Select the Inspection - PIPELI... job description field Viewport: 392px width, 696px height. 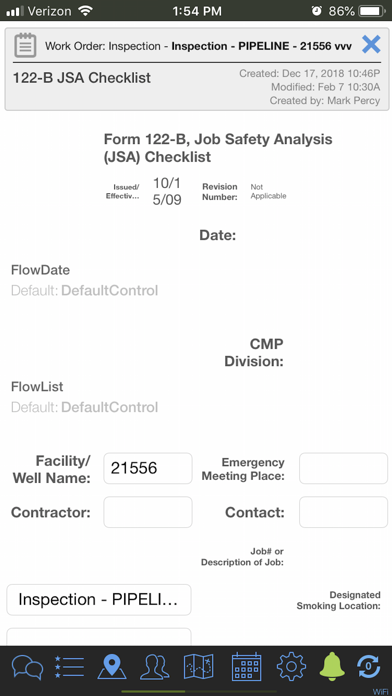(x=99, y=600)
